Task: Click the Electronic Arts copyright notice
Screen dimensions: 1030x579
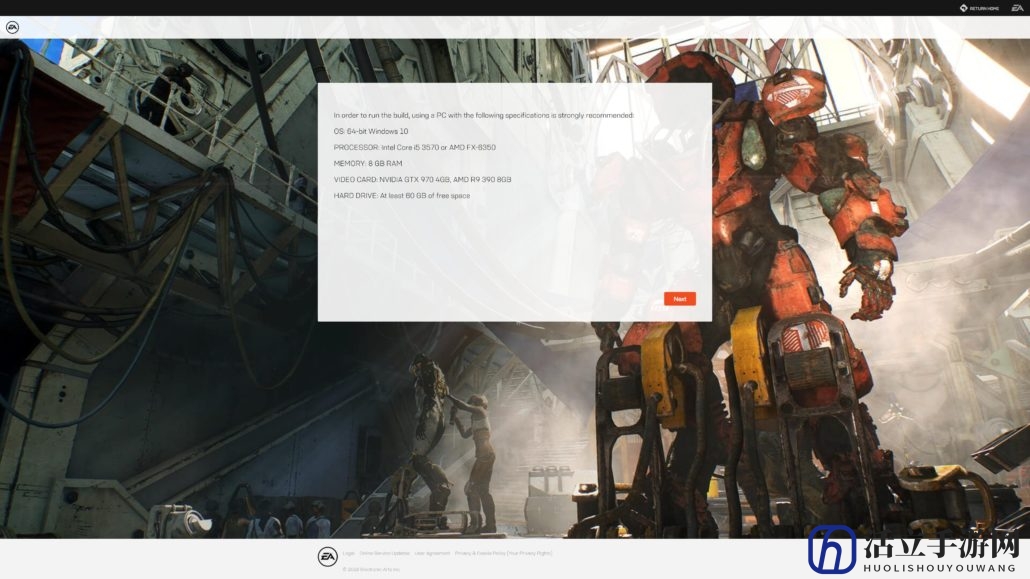Action: coord(371,569)
